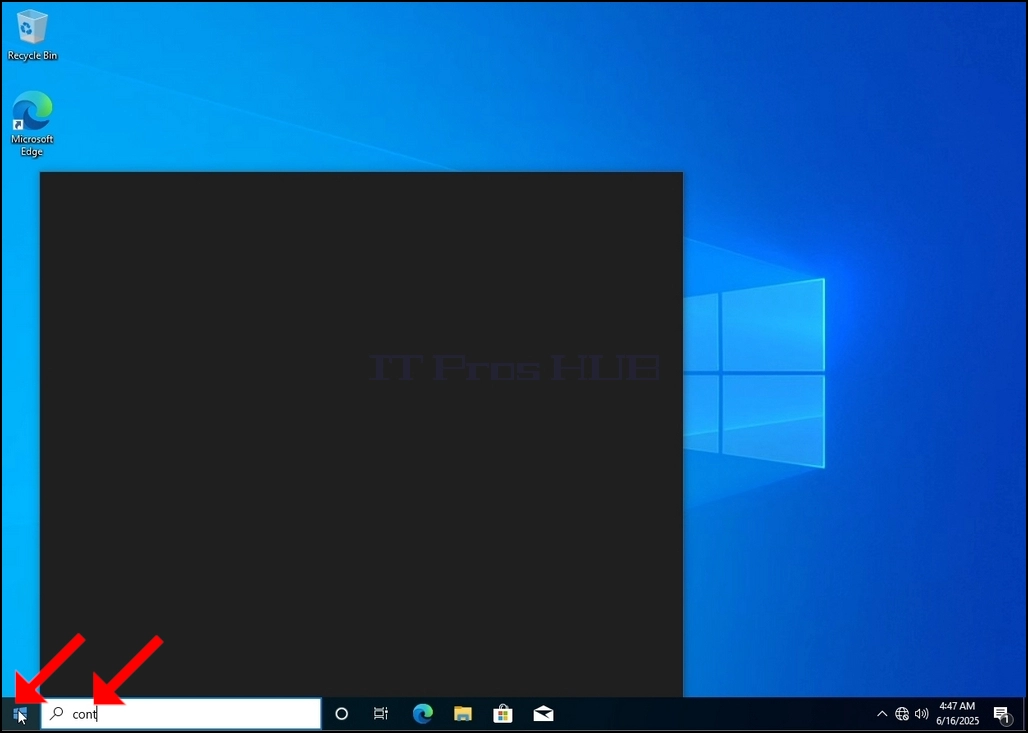1028x733 pixels.
Task: Open Cortana circle icon on taskbar
Action: click(342, 714)
